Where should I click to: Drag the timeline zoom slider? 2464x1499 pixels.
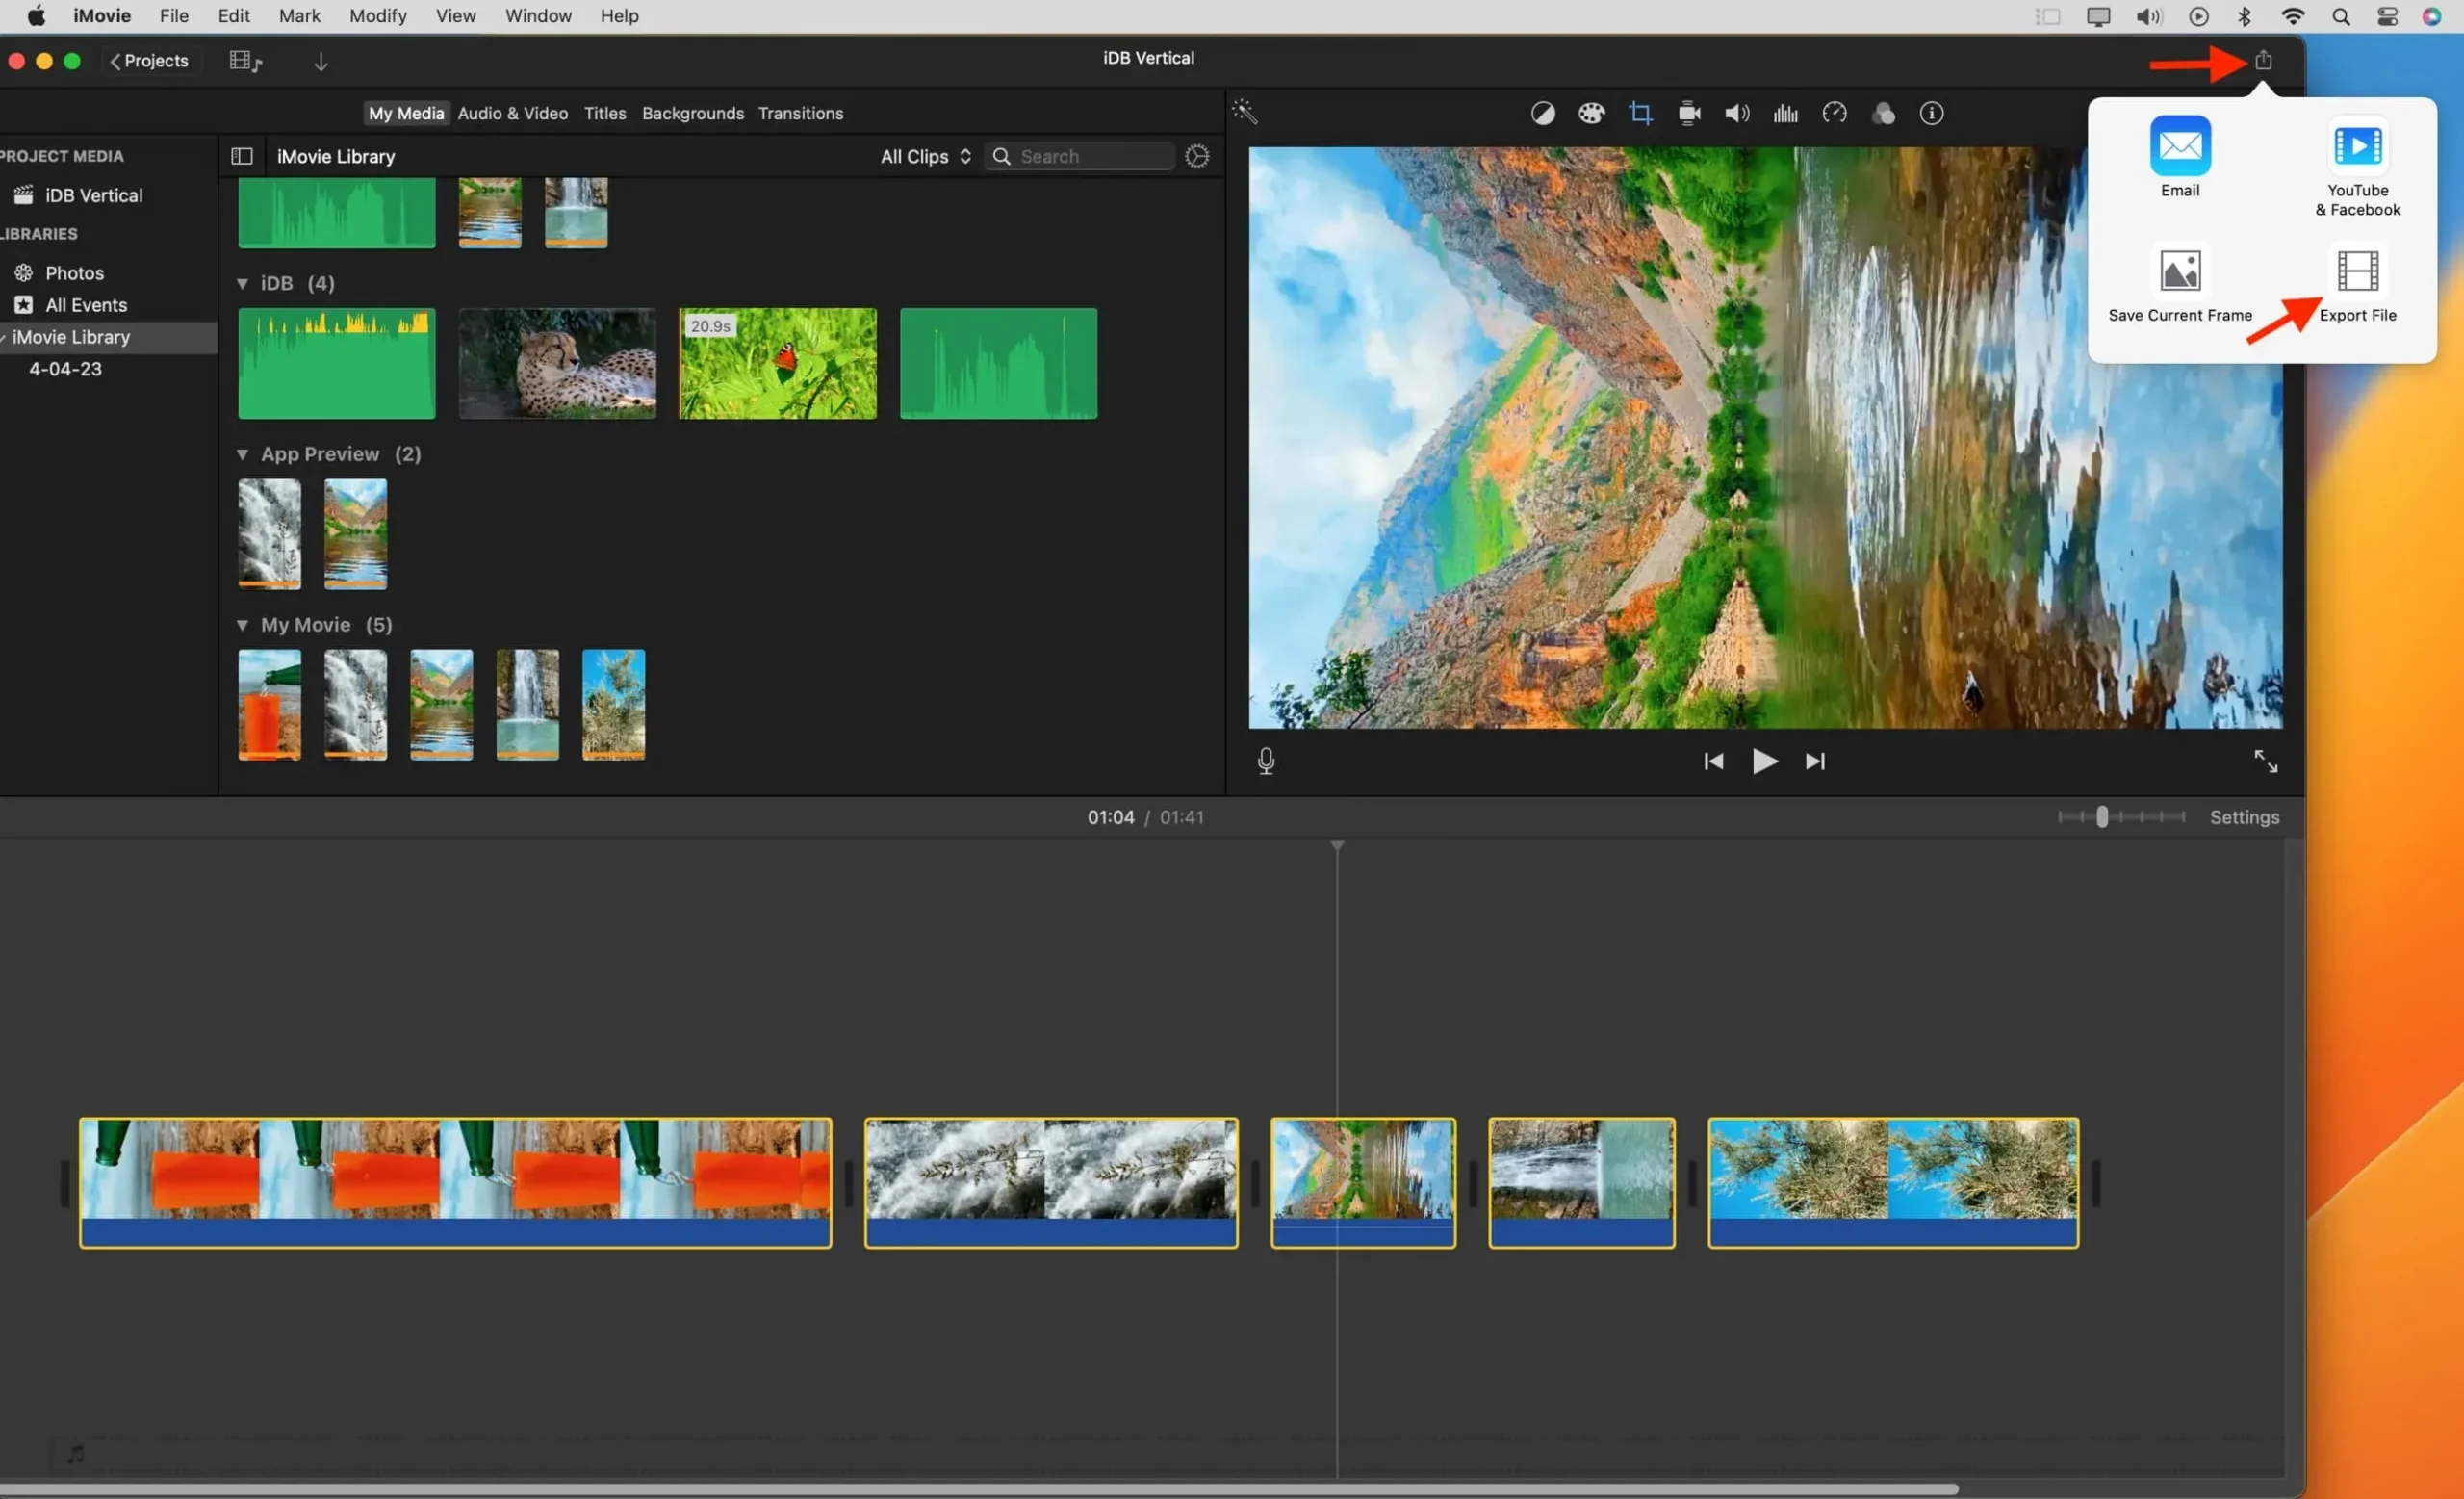2099,817
